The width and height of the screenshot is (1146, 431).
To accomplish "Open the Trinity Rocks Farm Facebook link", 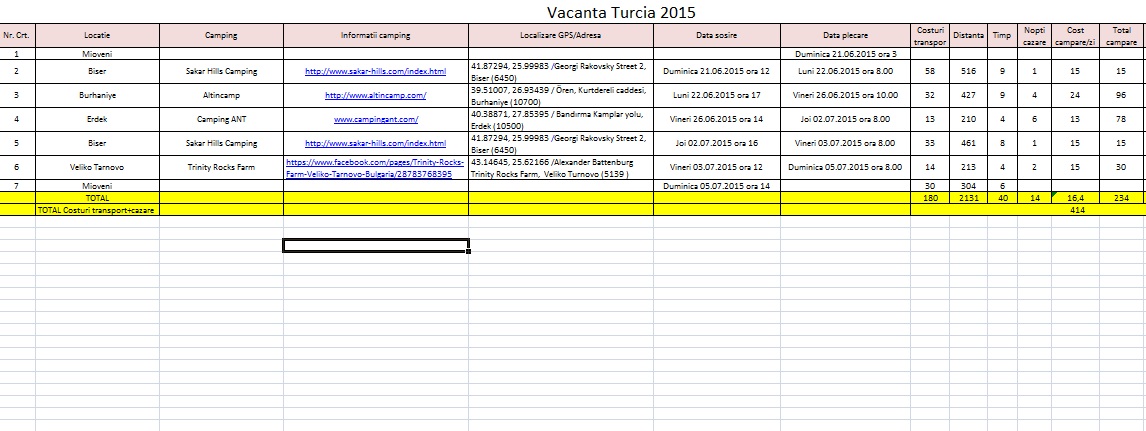I will [x=375, y=167].
